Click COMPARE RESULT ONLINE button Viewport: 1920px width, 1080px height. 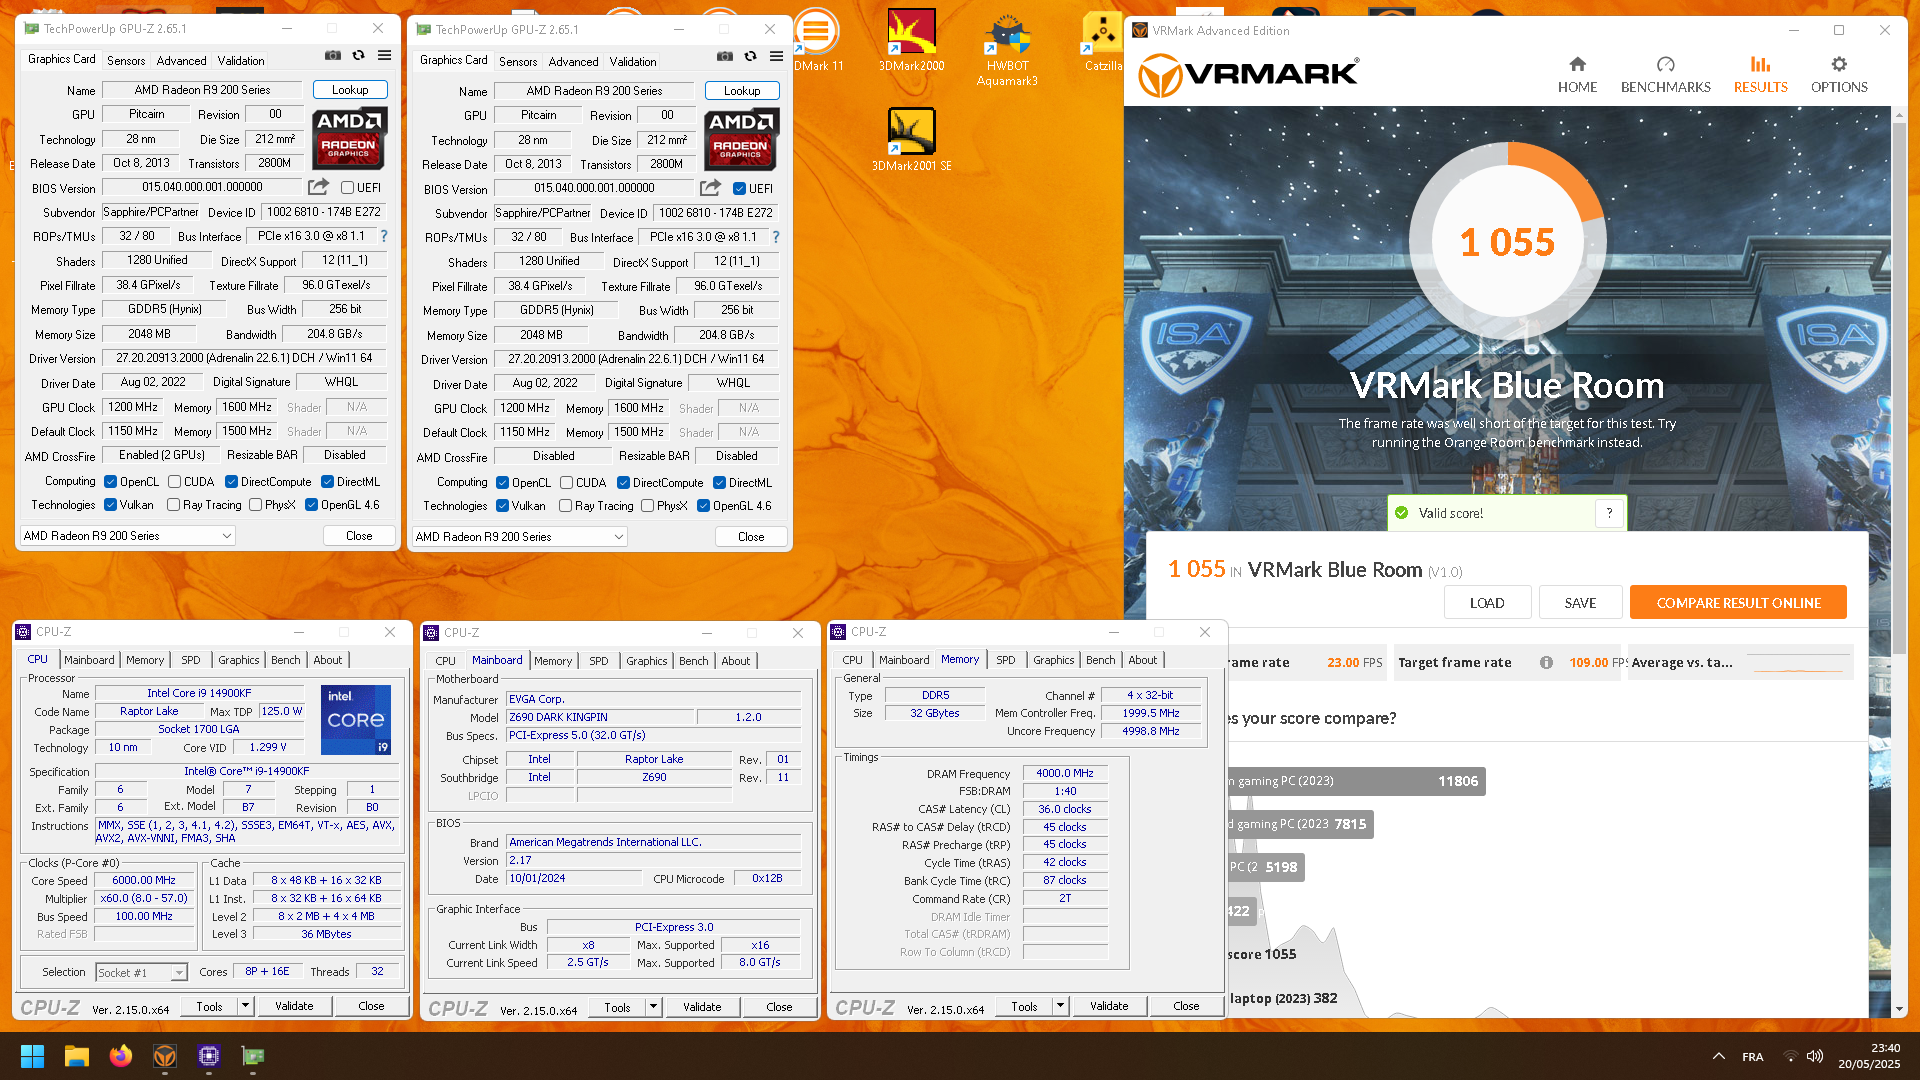pyautogui.click(x=1738, y=603)
